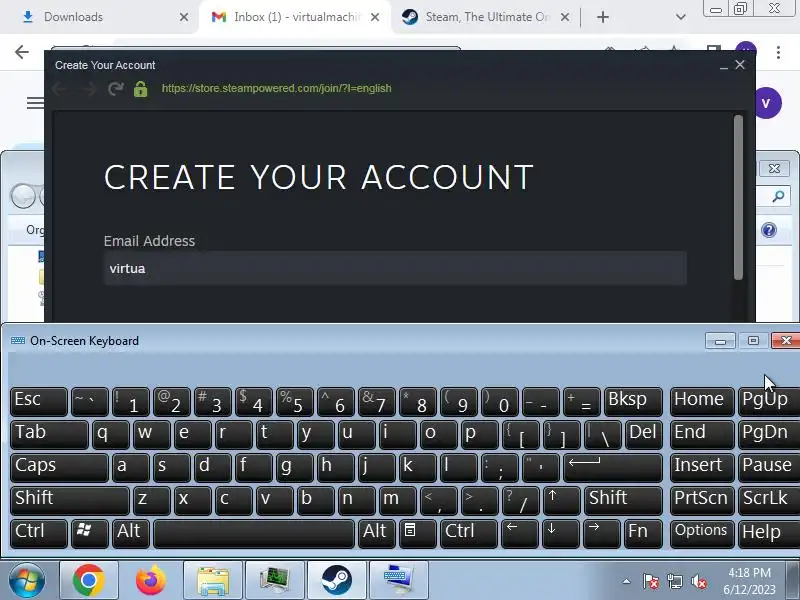The height and width of the screenshot is (600, 800).
Task: Toggle the ScrLk key
Action: 769,501
